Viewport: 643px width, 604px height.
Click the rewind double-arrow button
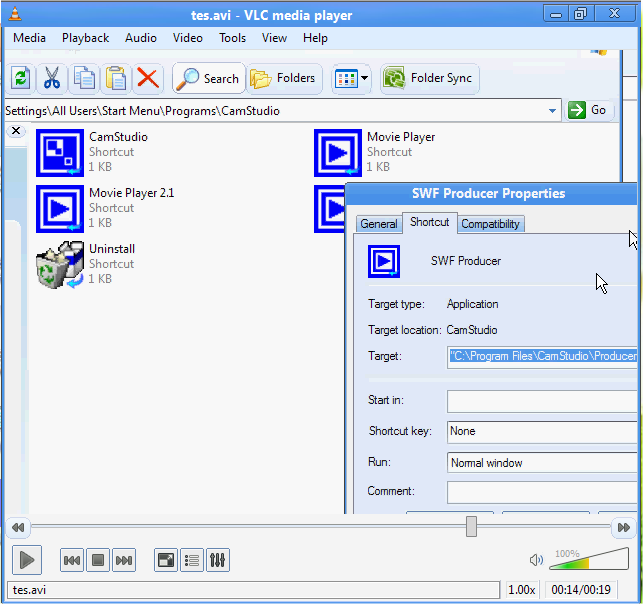[x=18, y=527]
